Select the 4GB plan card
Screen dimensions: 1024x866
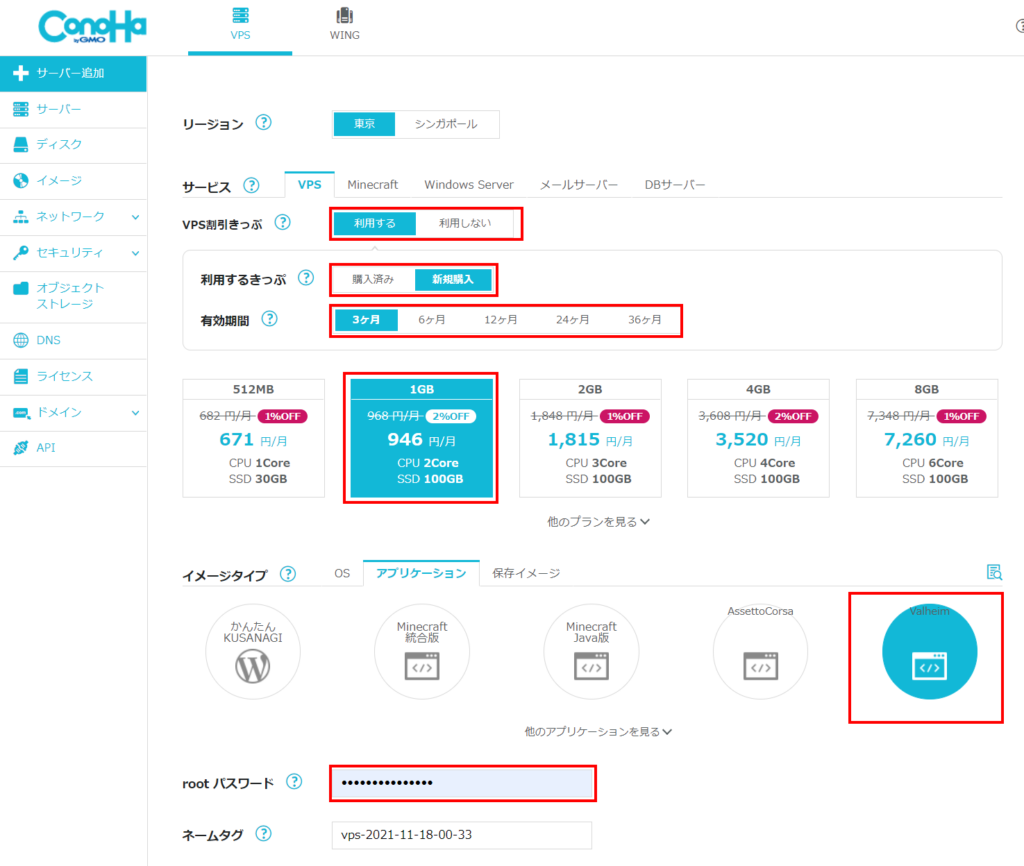(x=758, y=438)
